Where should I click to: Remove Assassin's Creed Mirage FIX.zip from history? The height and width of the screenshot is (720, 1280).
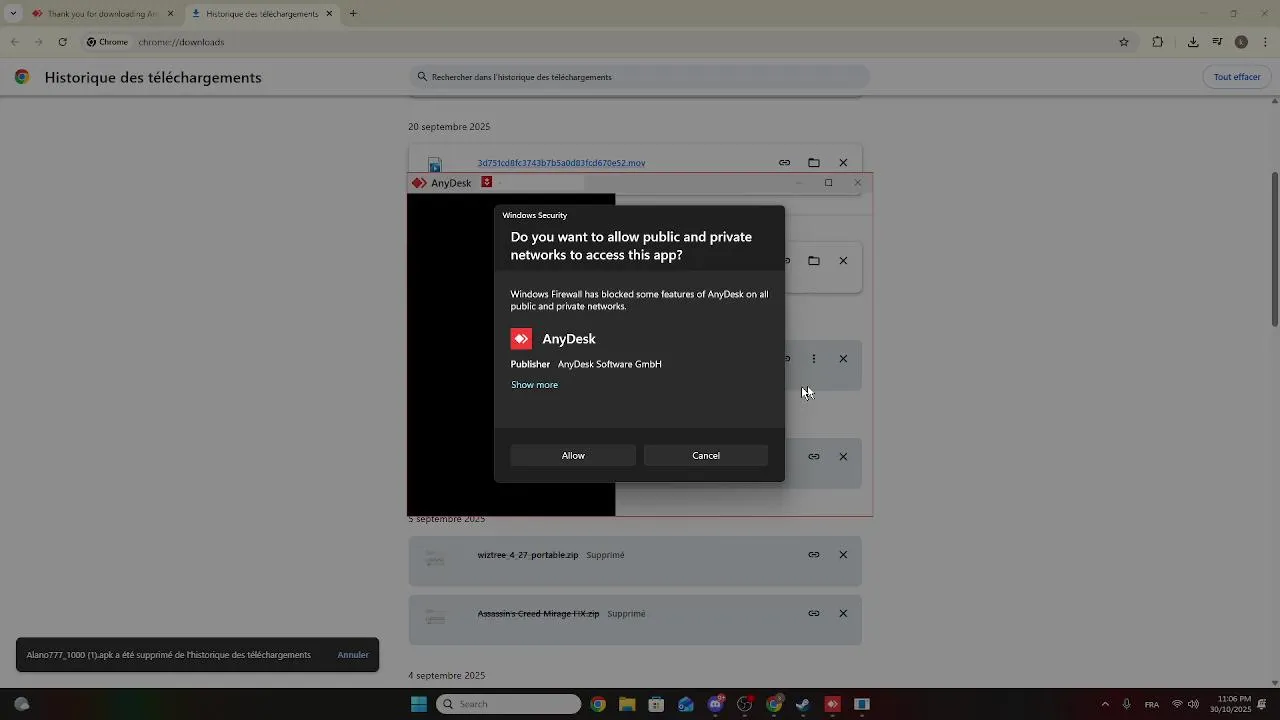click(x=843, y=614)
